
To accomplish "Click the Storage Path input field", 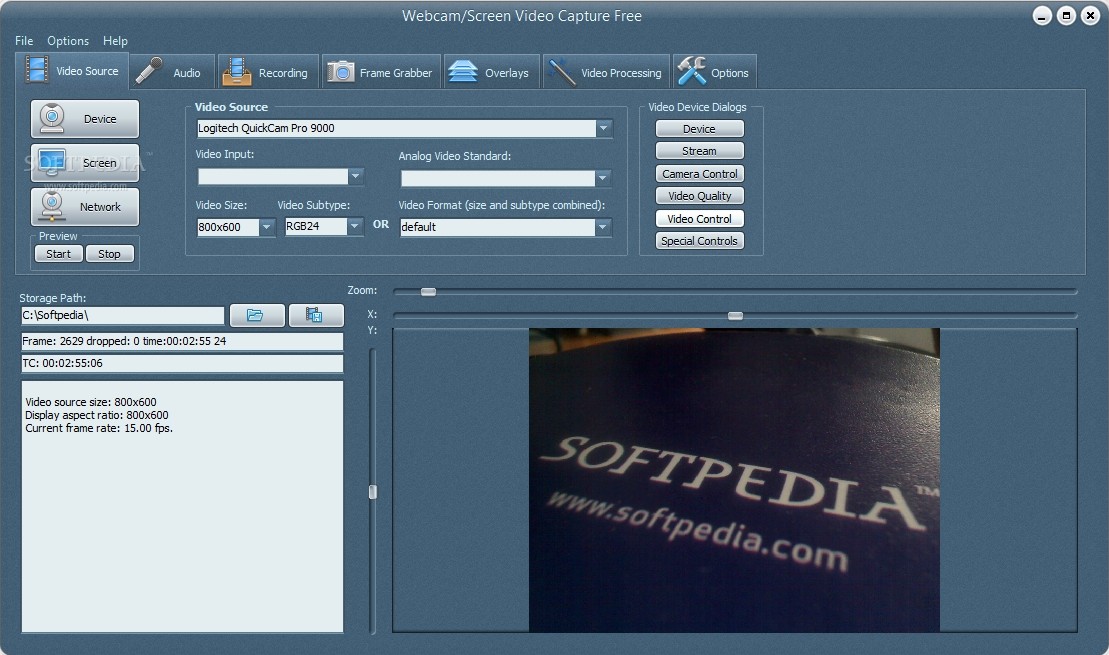I will point(122,315).
